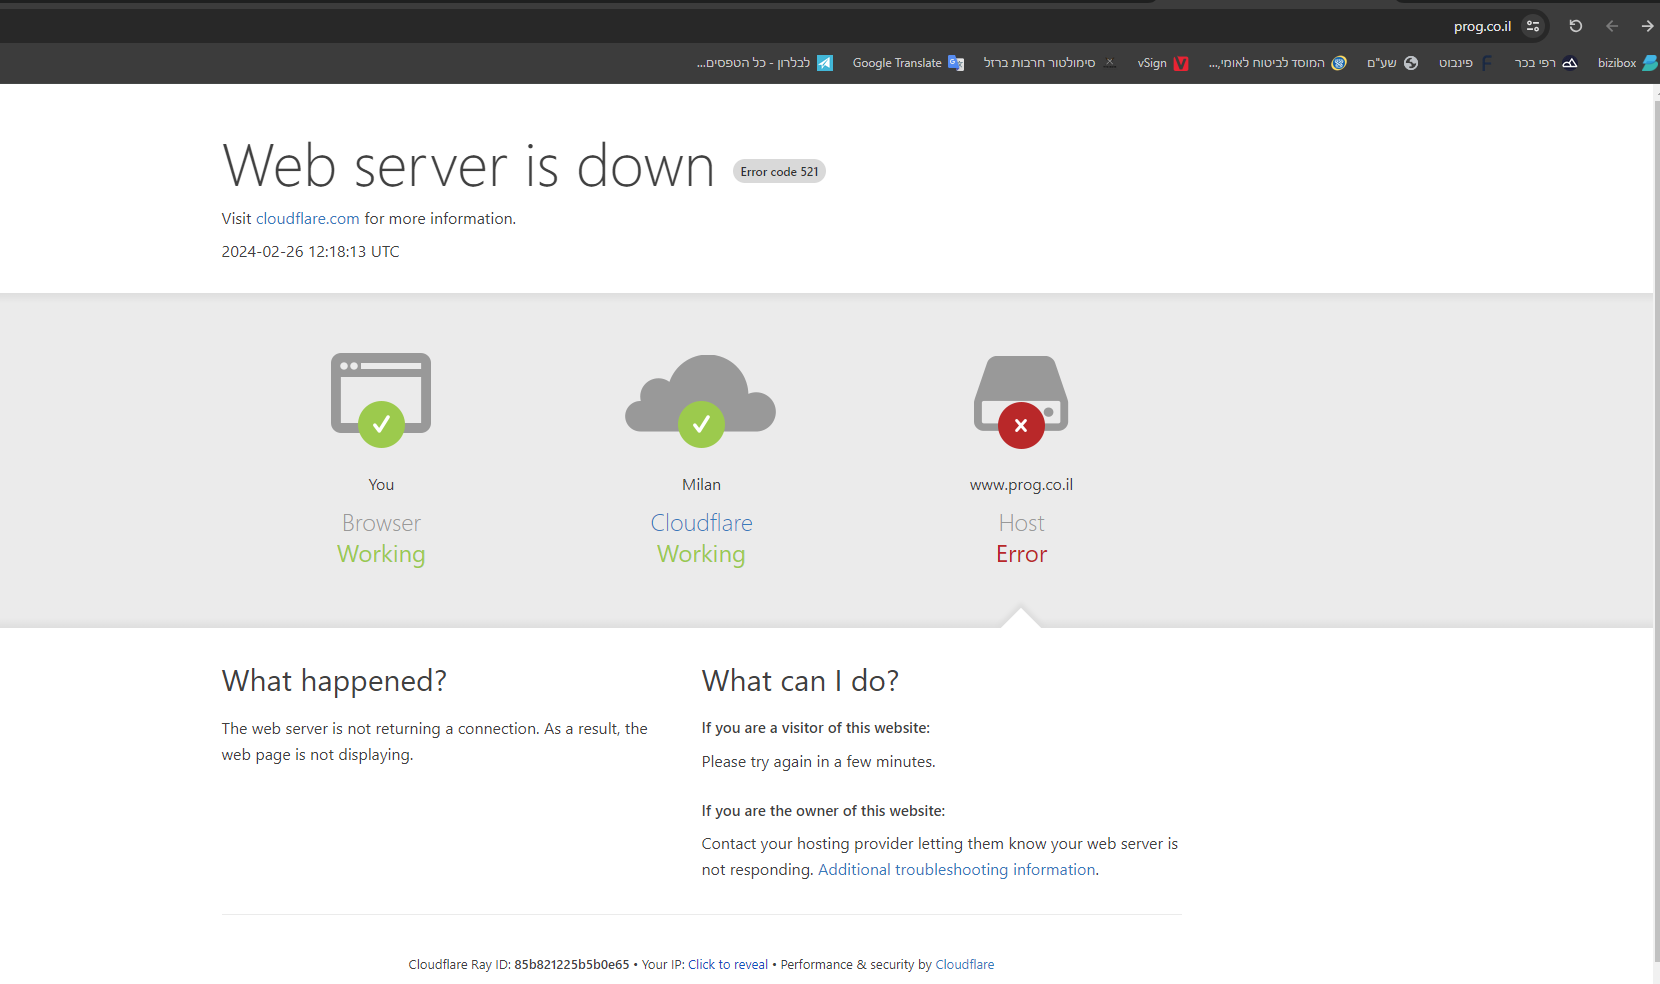Open the שע"ם bookmark
Viewport: 1660px width, 984px height.
[x=1392, y=63]
